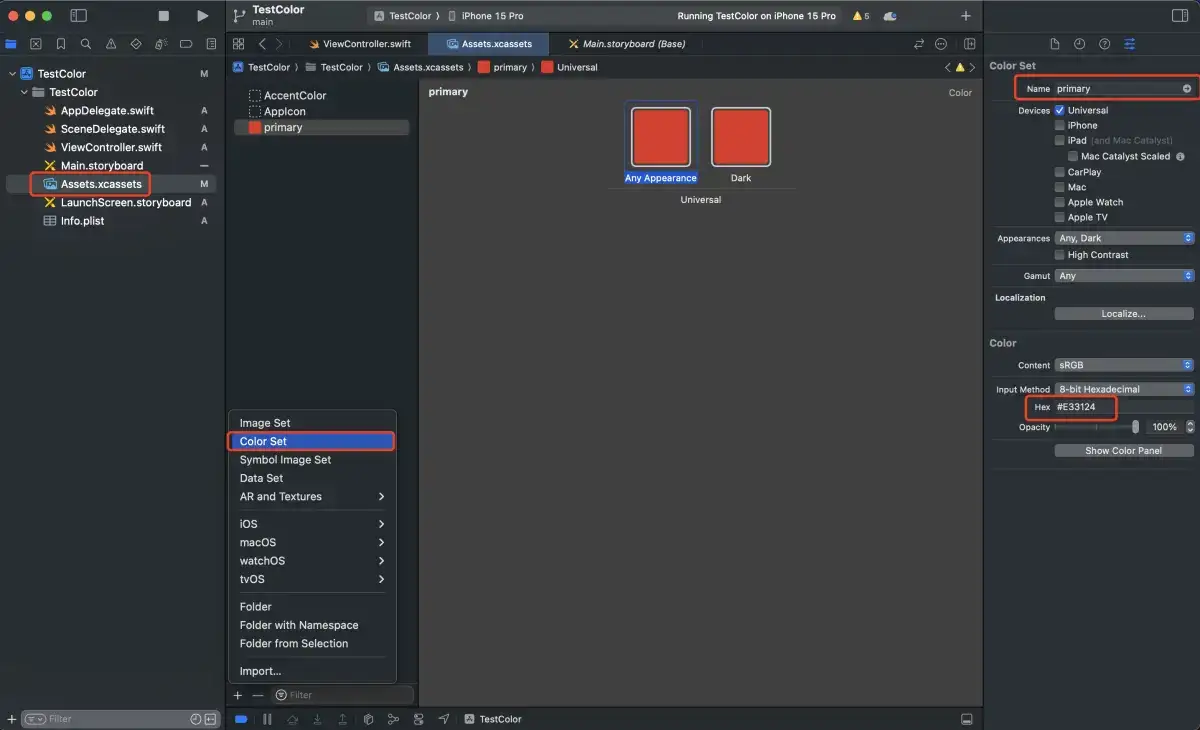Select the Attributes inspector sliders icon
Image resolution: width=1200 pixels, height=730 pixels.
[x=1130, y=44]
